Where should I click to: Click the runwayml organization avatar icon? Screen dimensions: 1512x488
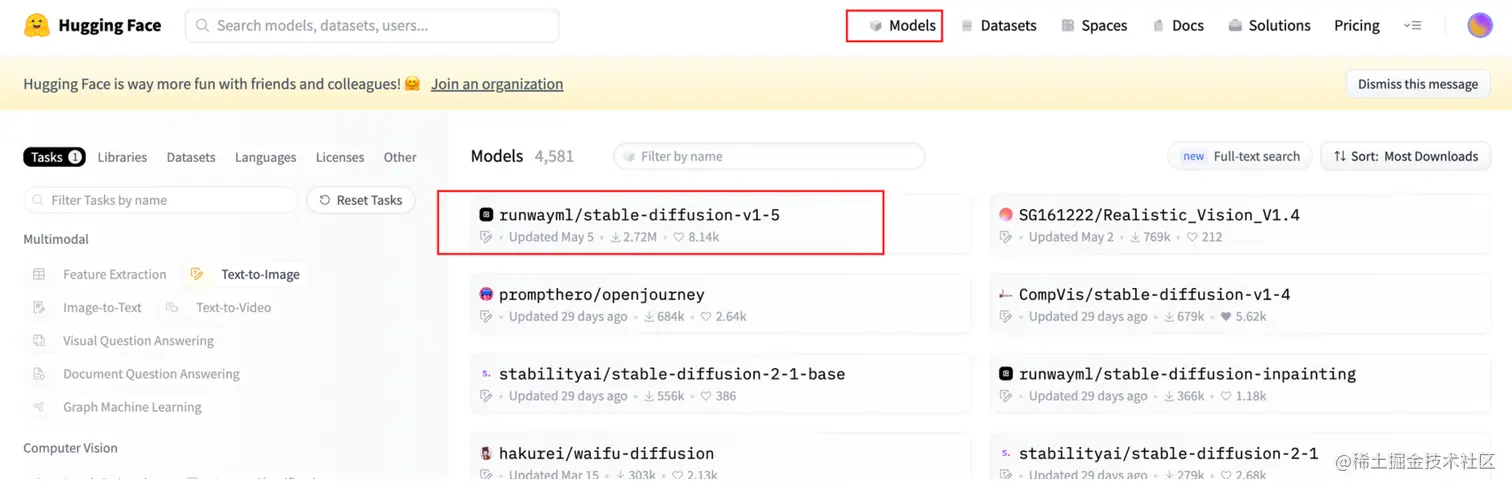(487, 214)
